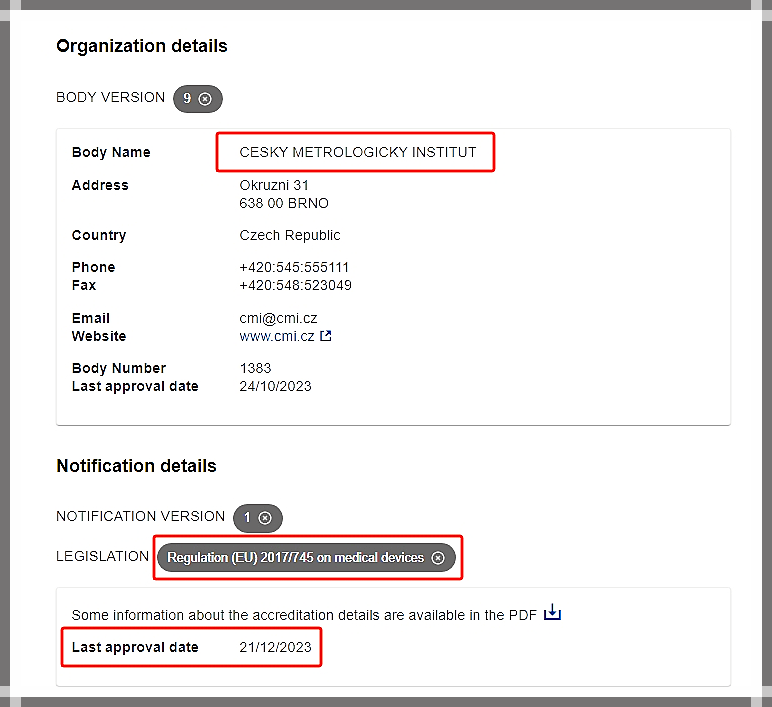Select postal line 638 00 BRNO
This screenshot has height=707, width=772.
pos(284,203)
